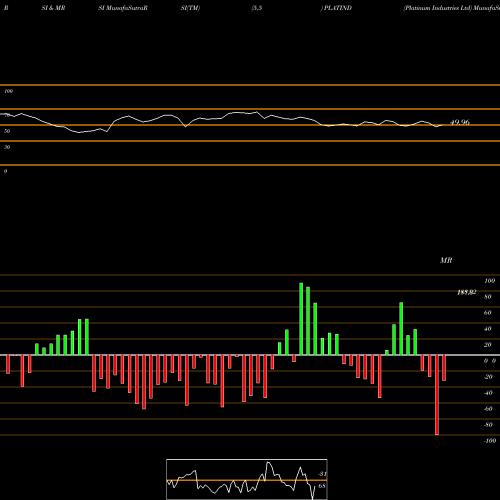This screenshot has width=500, height=500.
Task: Click the MR scale label 60
Action: coord(488,313)
